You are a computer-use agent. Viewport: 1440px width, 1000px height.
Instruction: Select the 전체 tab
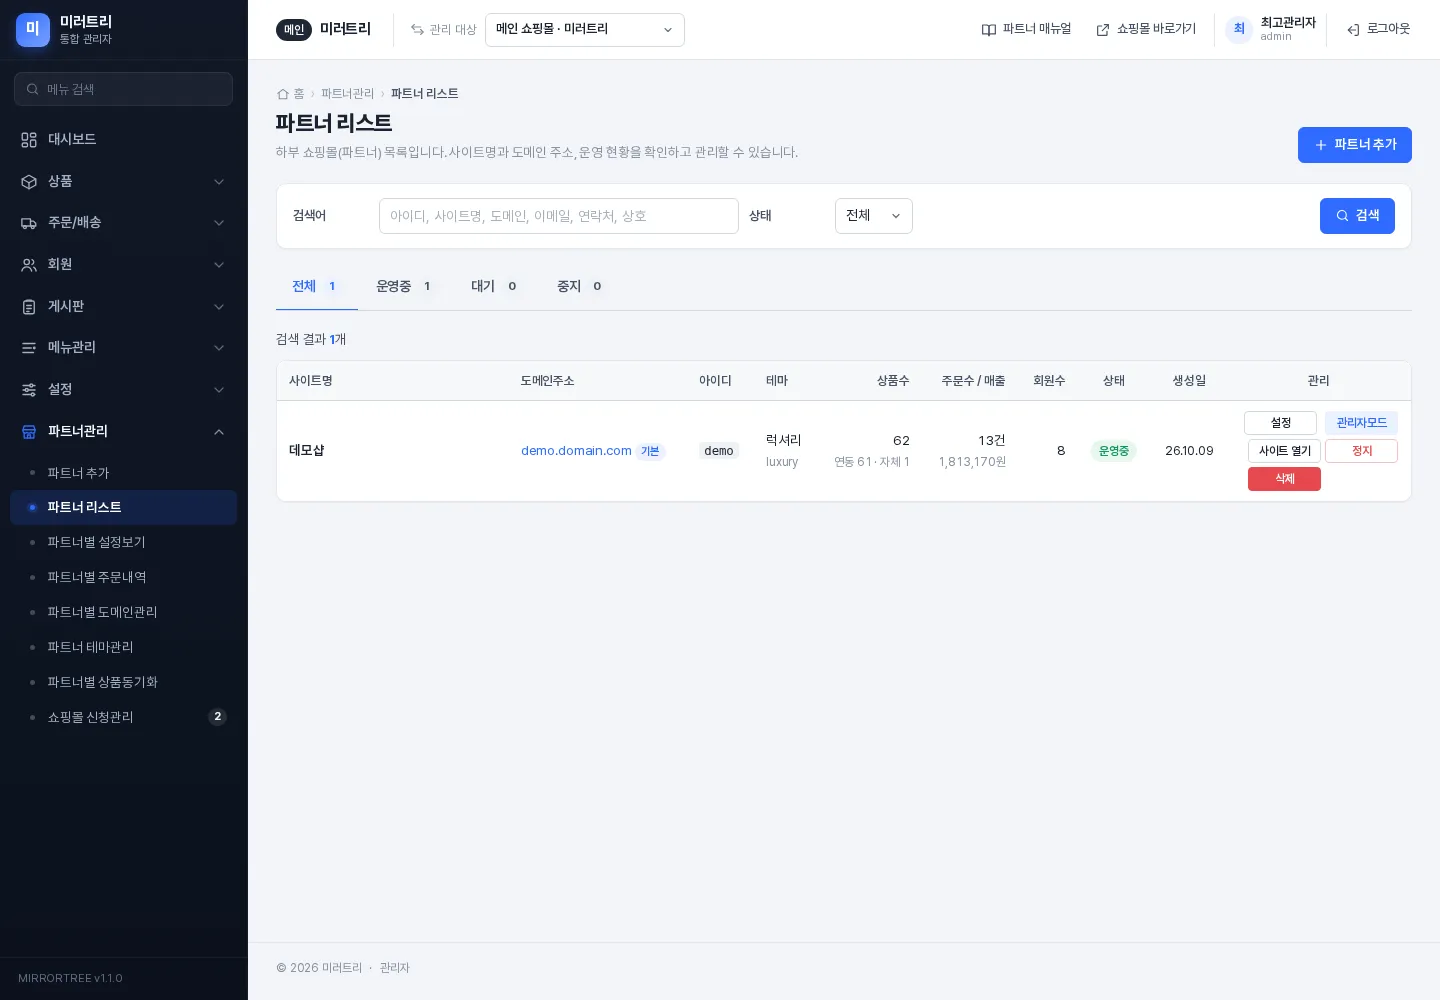coord(317,287)
